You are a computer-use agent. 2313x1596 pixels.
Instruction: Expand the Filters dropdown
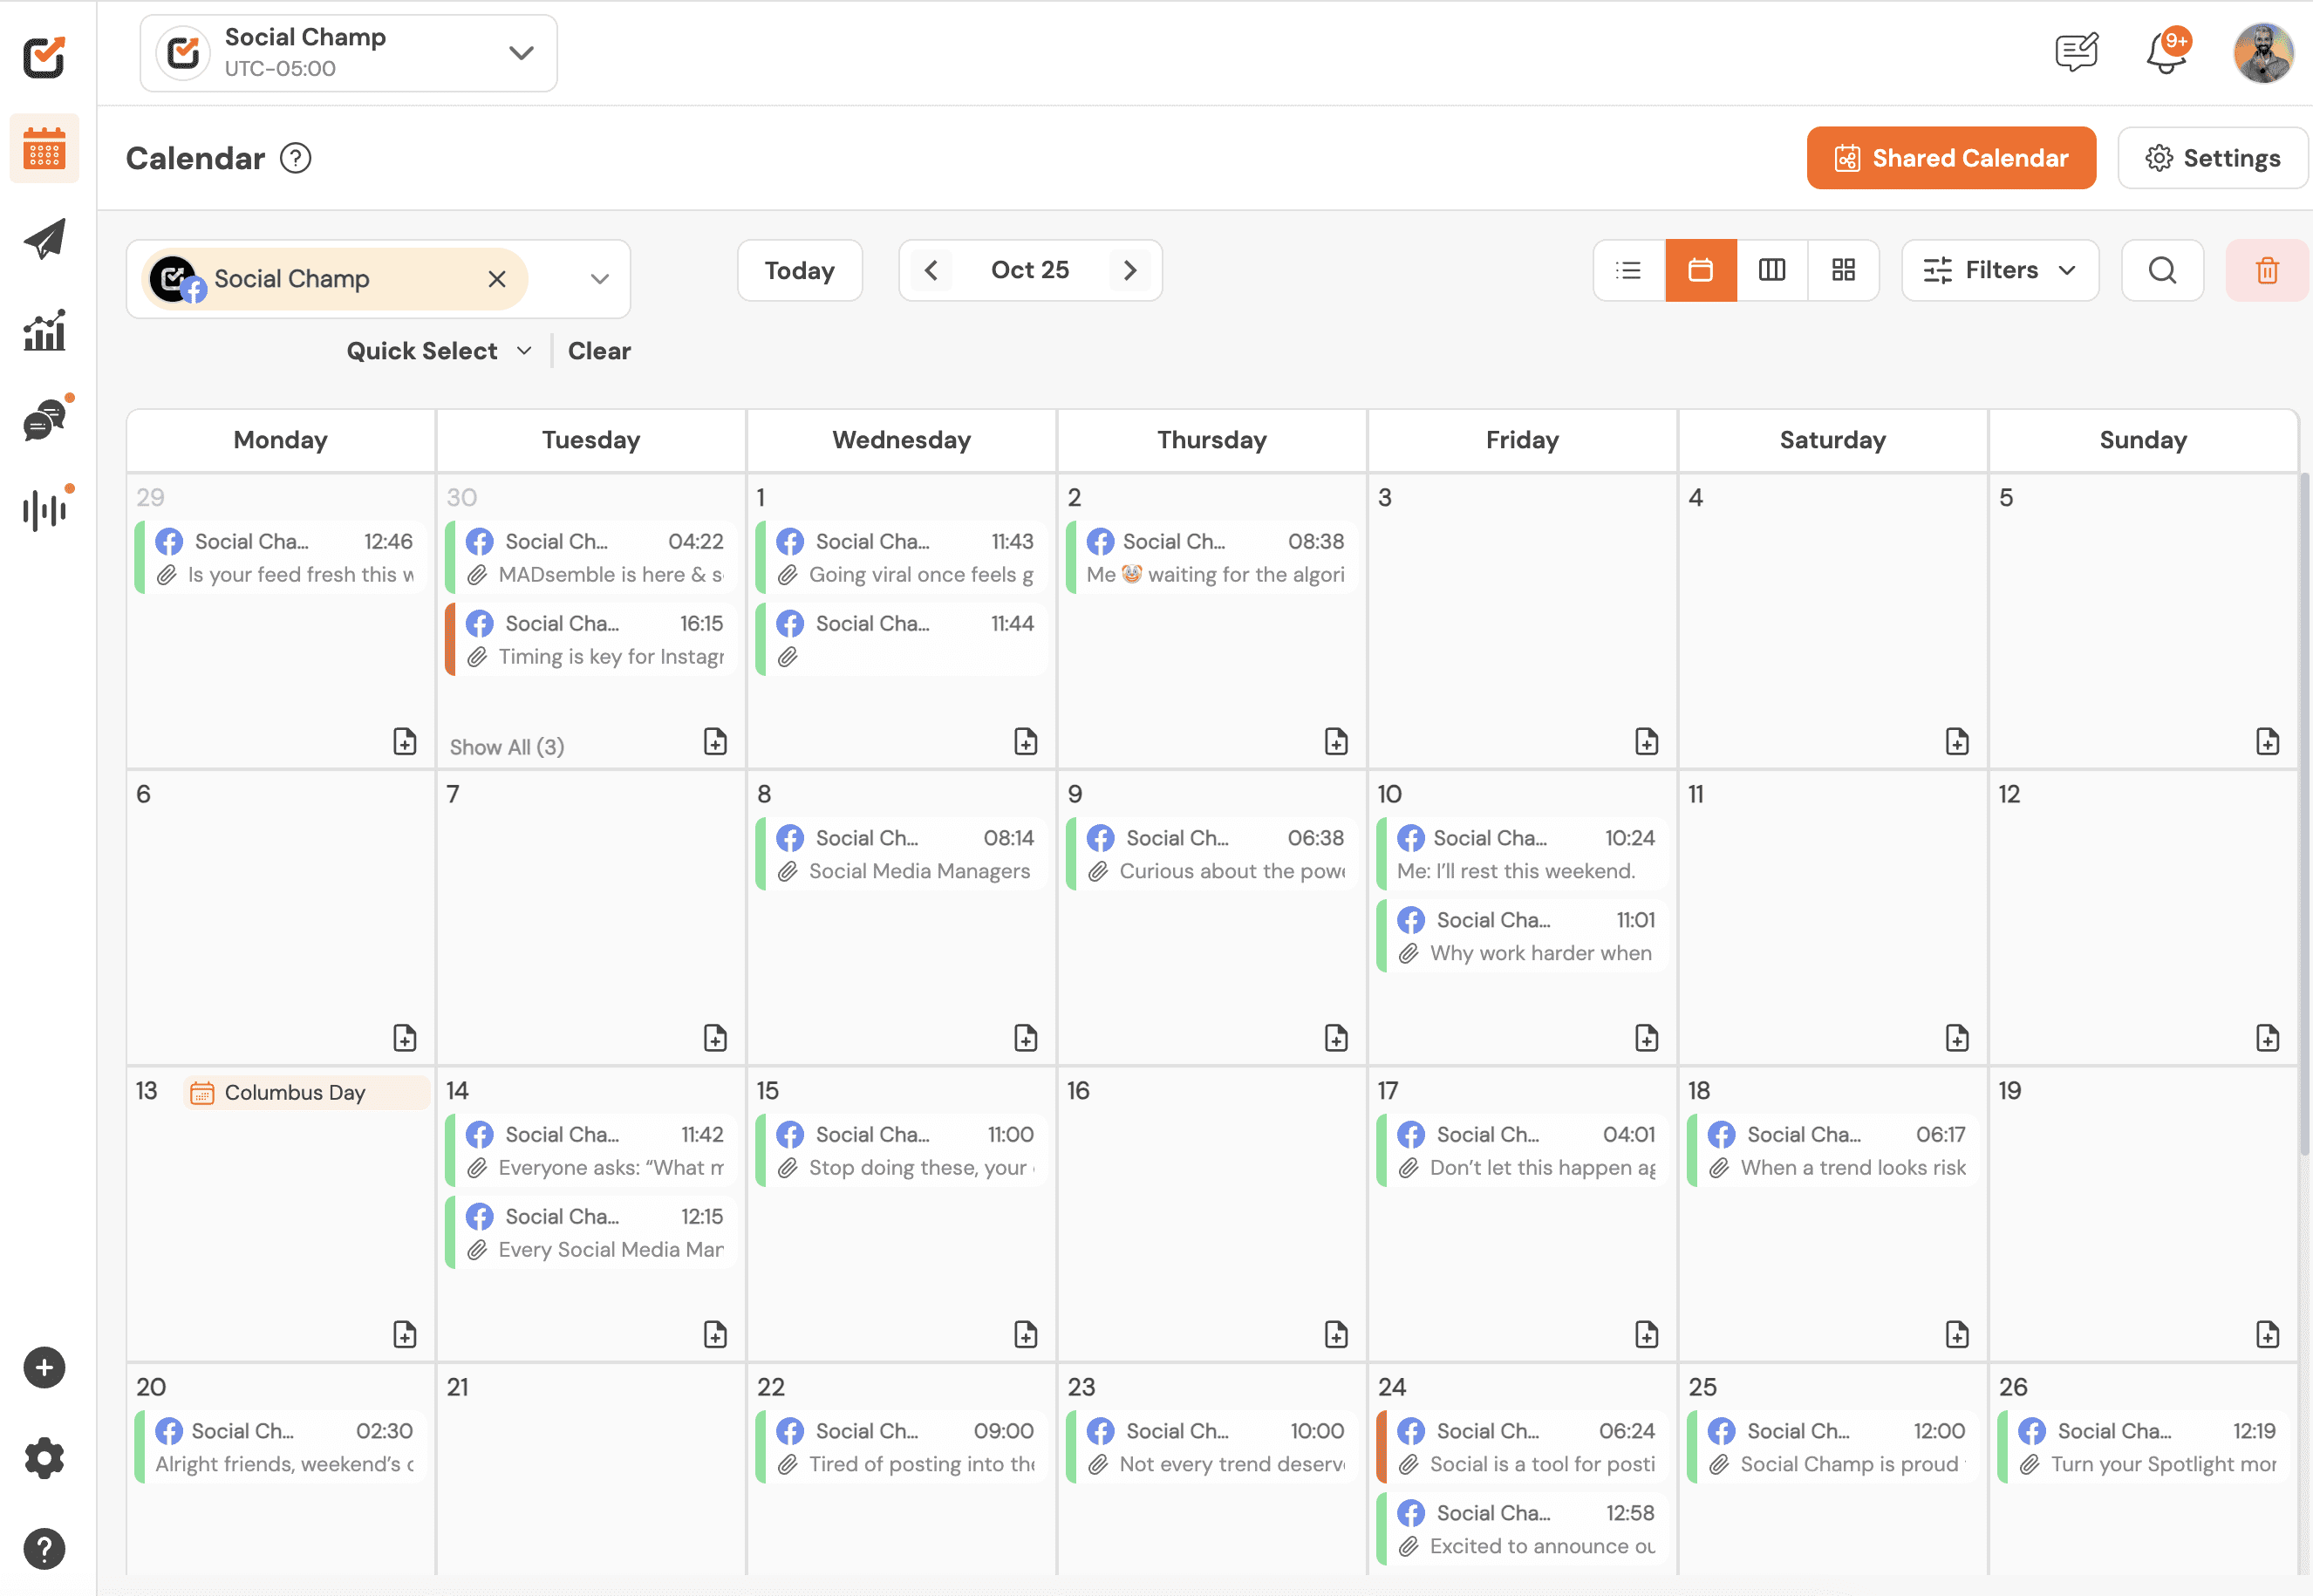pos(1999,270)
